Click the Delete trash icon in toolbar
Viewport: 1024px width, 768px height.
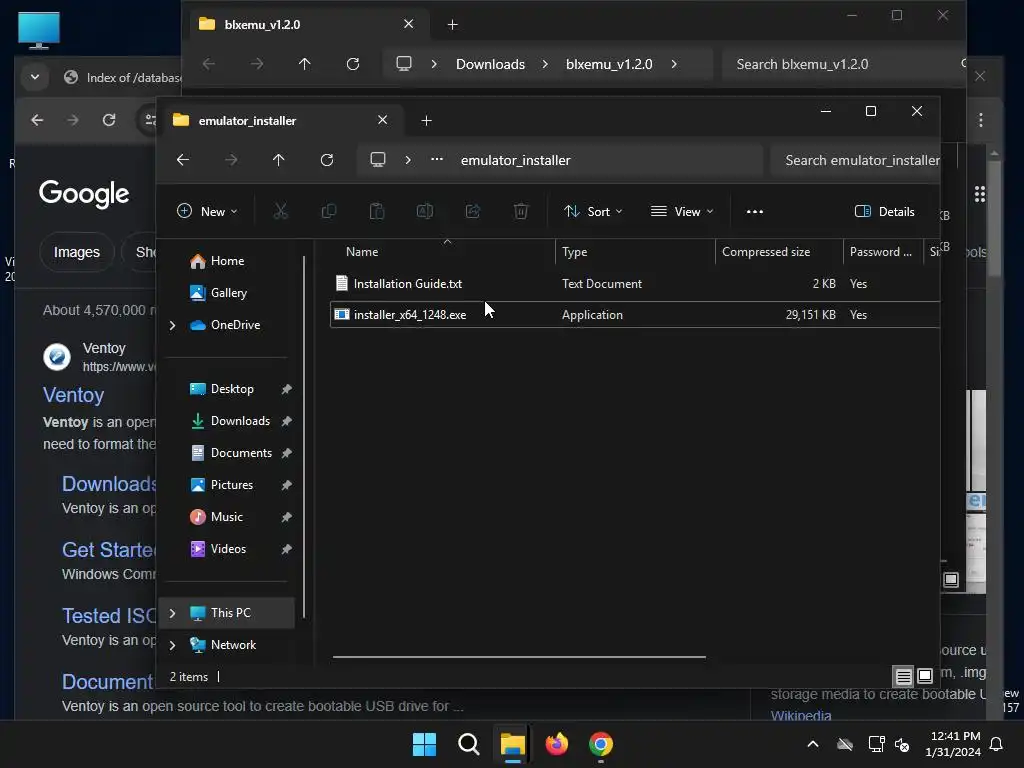pyautogui.click(x=521, y=211)
